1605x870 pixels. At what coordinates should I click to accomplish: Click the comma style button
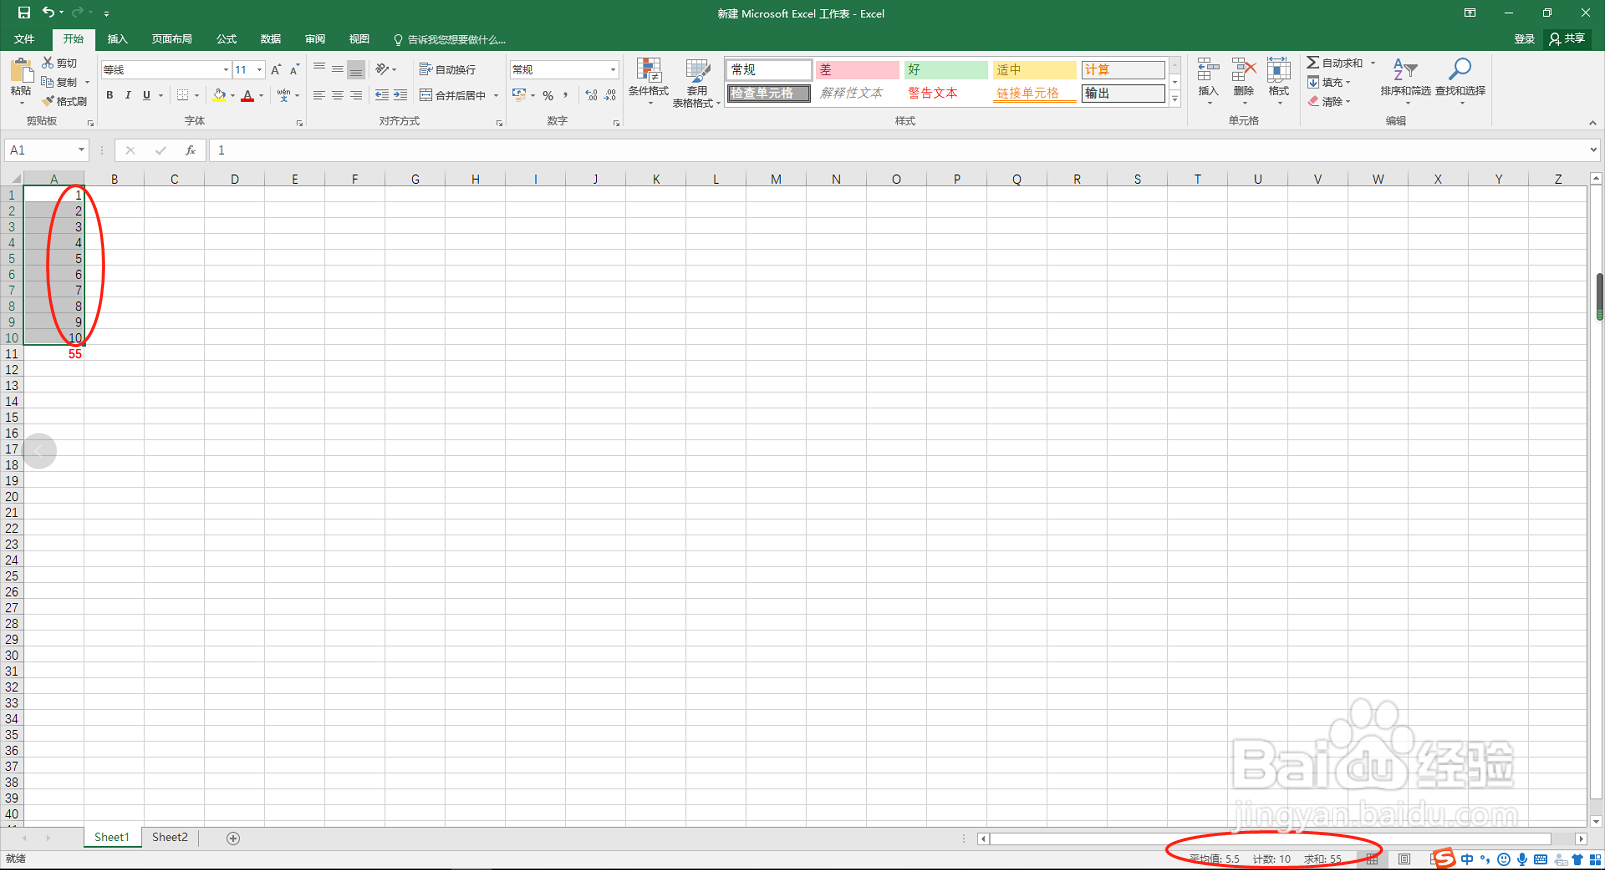click(x=566, y=95)
